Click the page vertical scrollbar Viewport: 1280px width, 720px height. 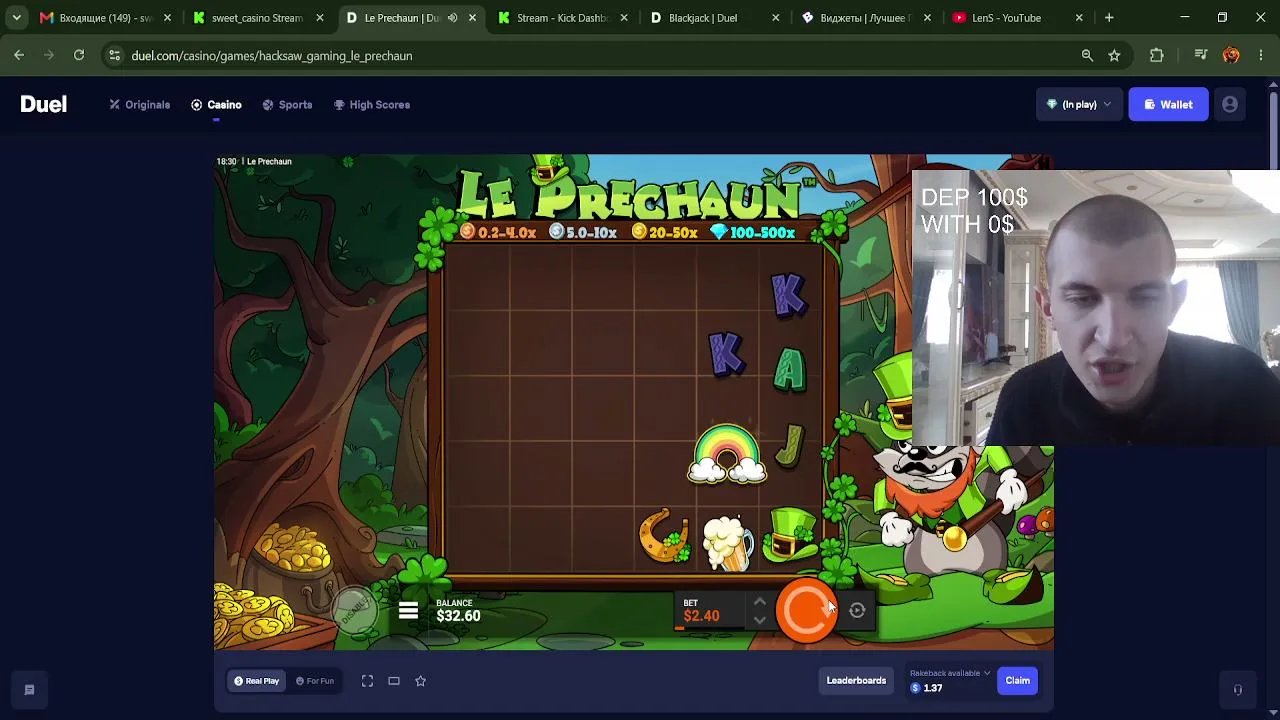[1273, 132]
